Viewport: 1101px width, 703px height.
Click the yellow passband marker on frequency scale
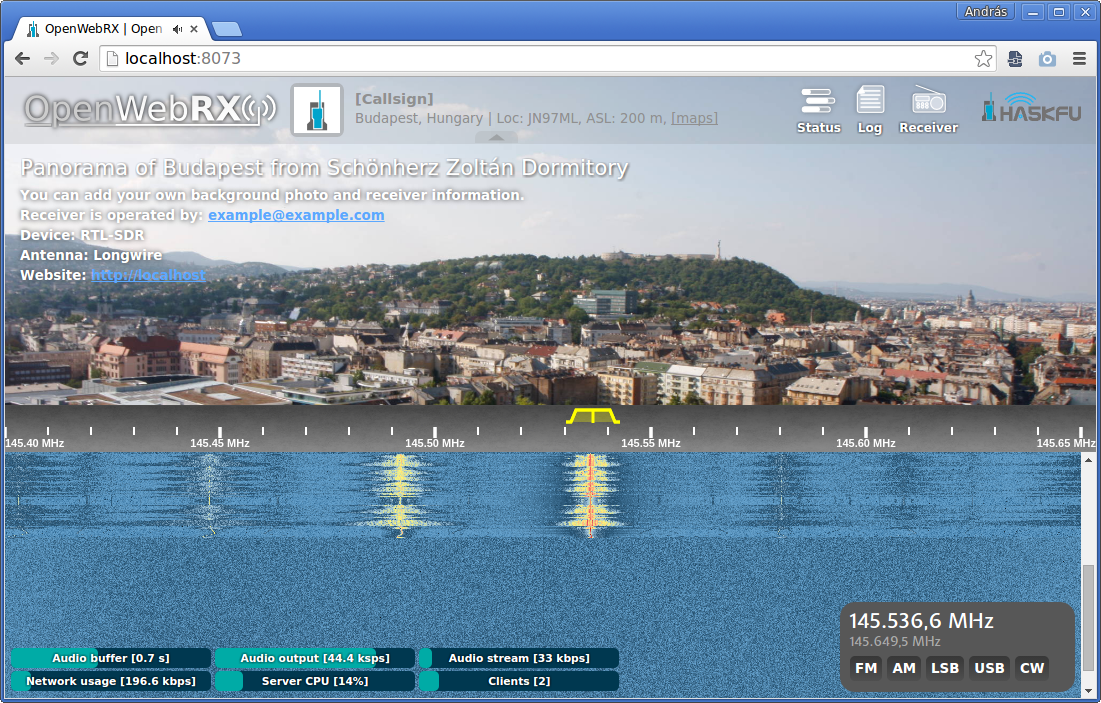tap(592, 415)
